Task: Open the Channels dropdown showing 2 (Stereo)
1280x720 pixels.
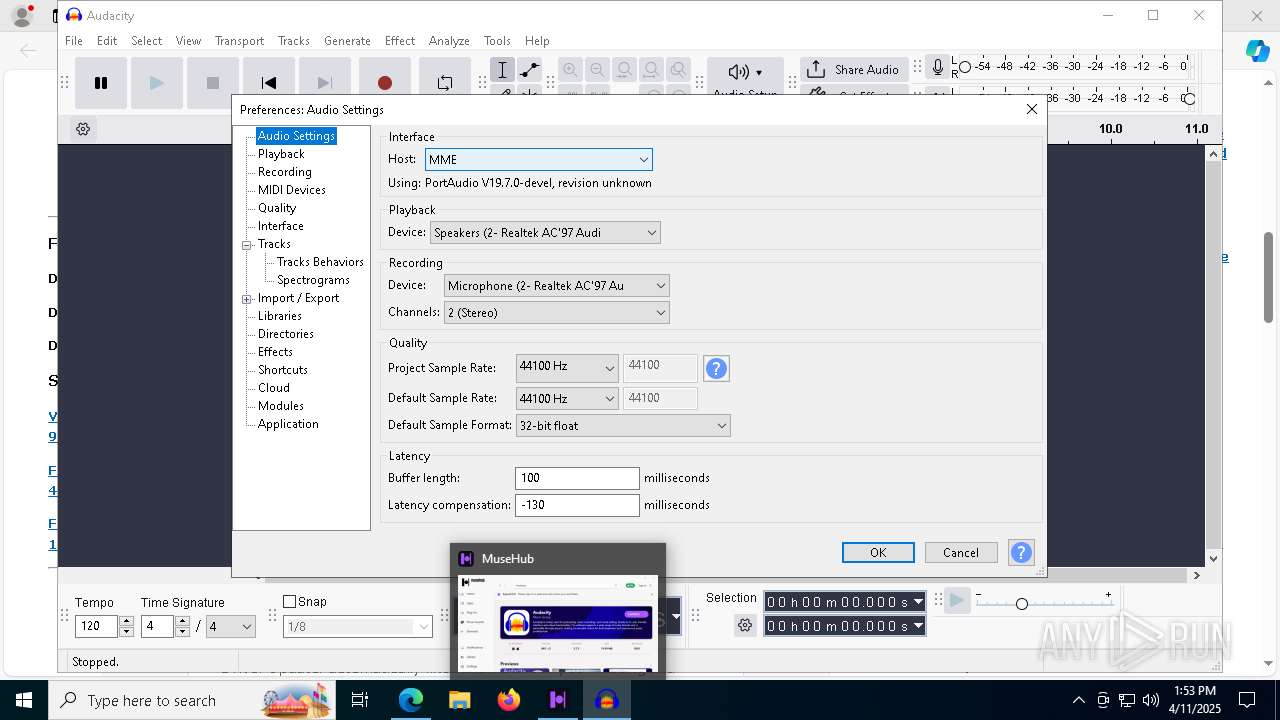Action: pyautogui.click(x=556, y=312)
